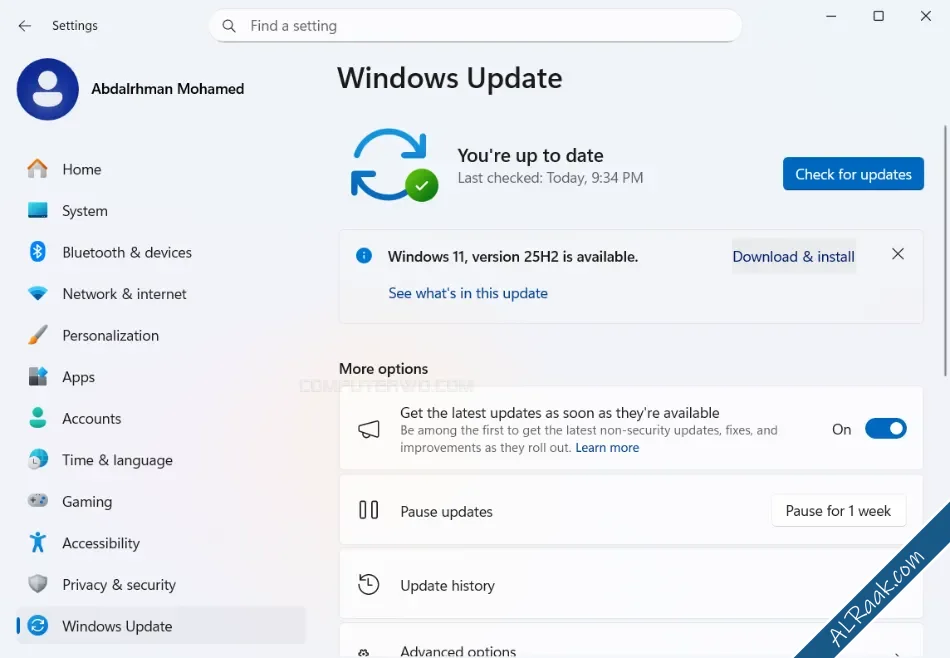Dismiss the 25H2 available notice
This screenshot has width=950, height=658.
[x=898, y=254]
